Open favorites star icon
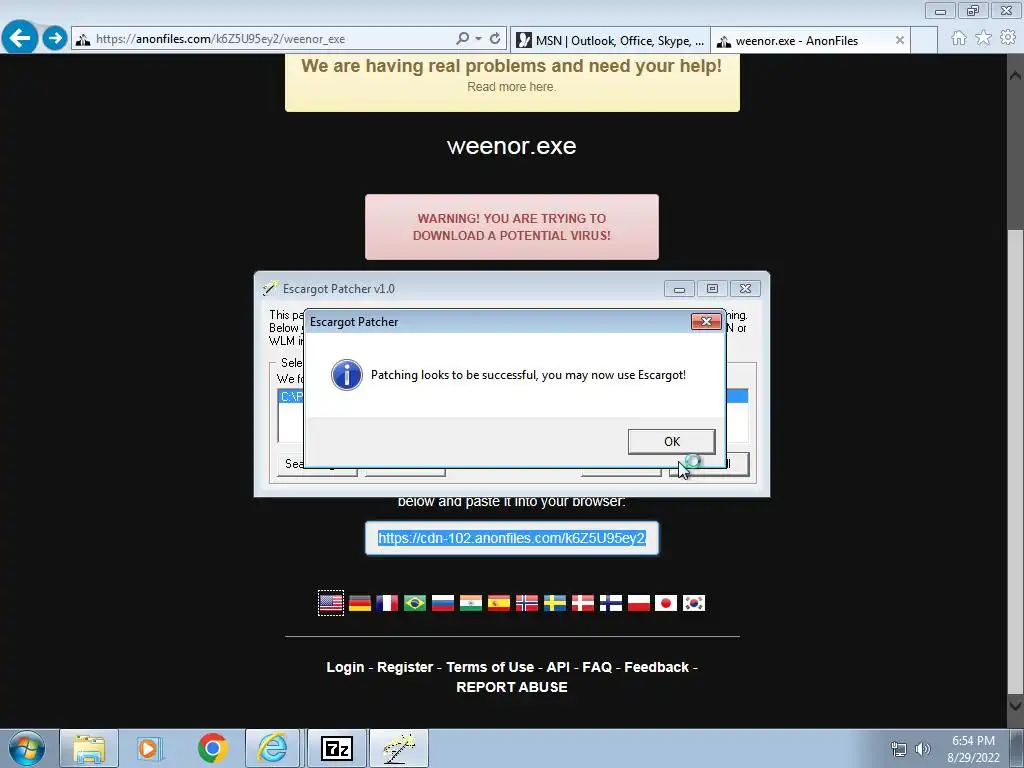This screenshot has height=768, width=1024. (x=983, y=38)
